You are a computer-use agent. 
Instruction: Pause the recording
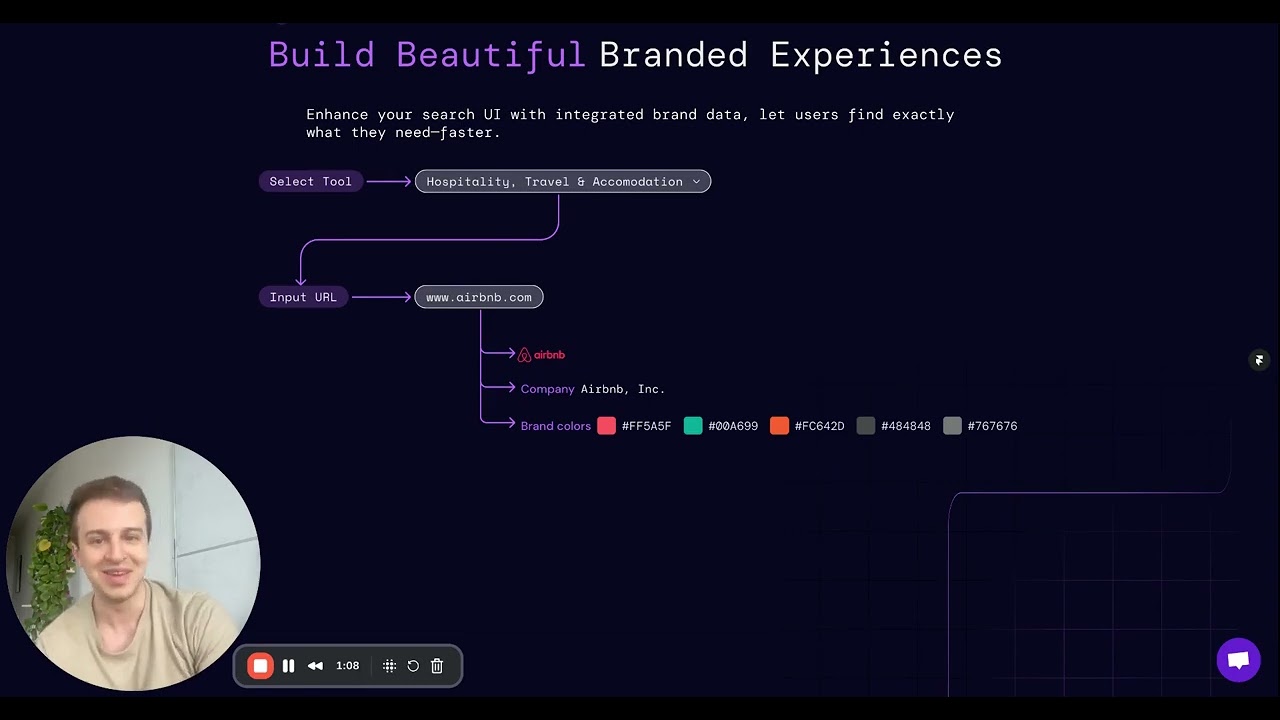[288, 666]
